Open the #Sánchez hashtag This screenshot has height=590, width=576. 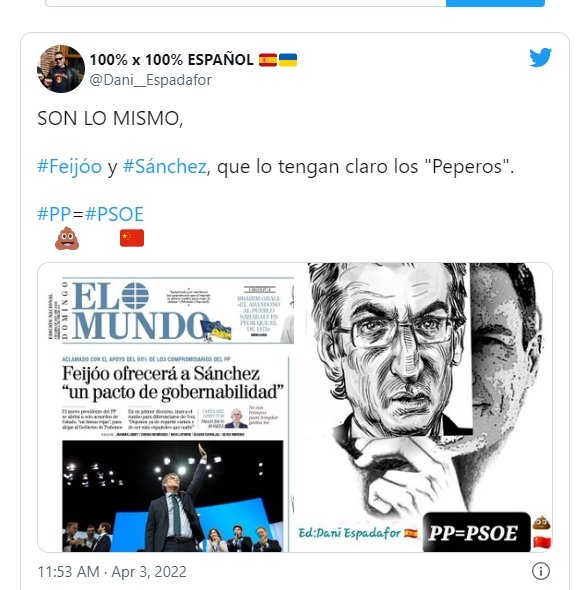[165, 166]
